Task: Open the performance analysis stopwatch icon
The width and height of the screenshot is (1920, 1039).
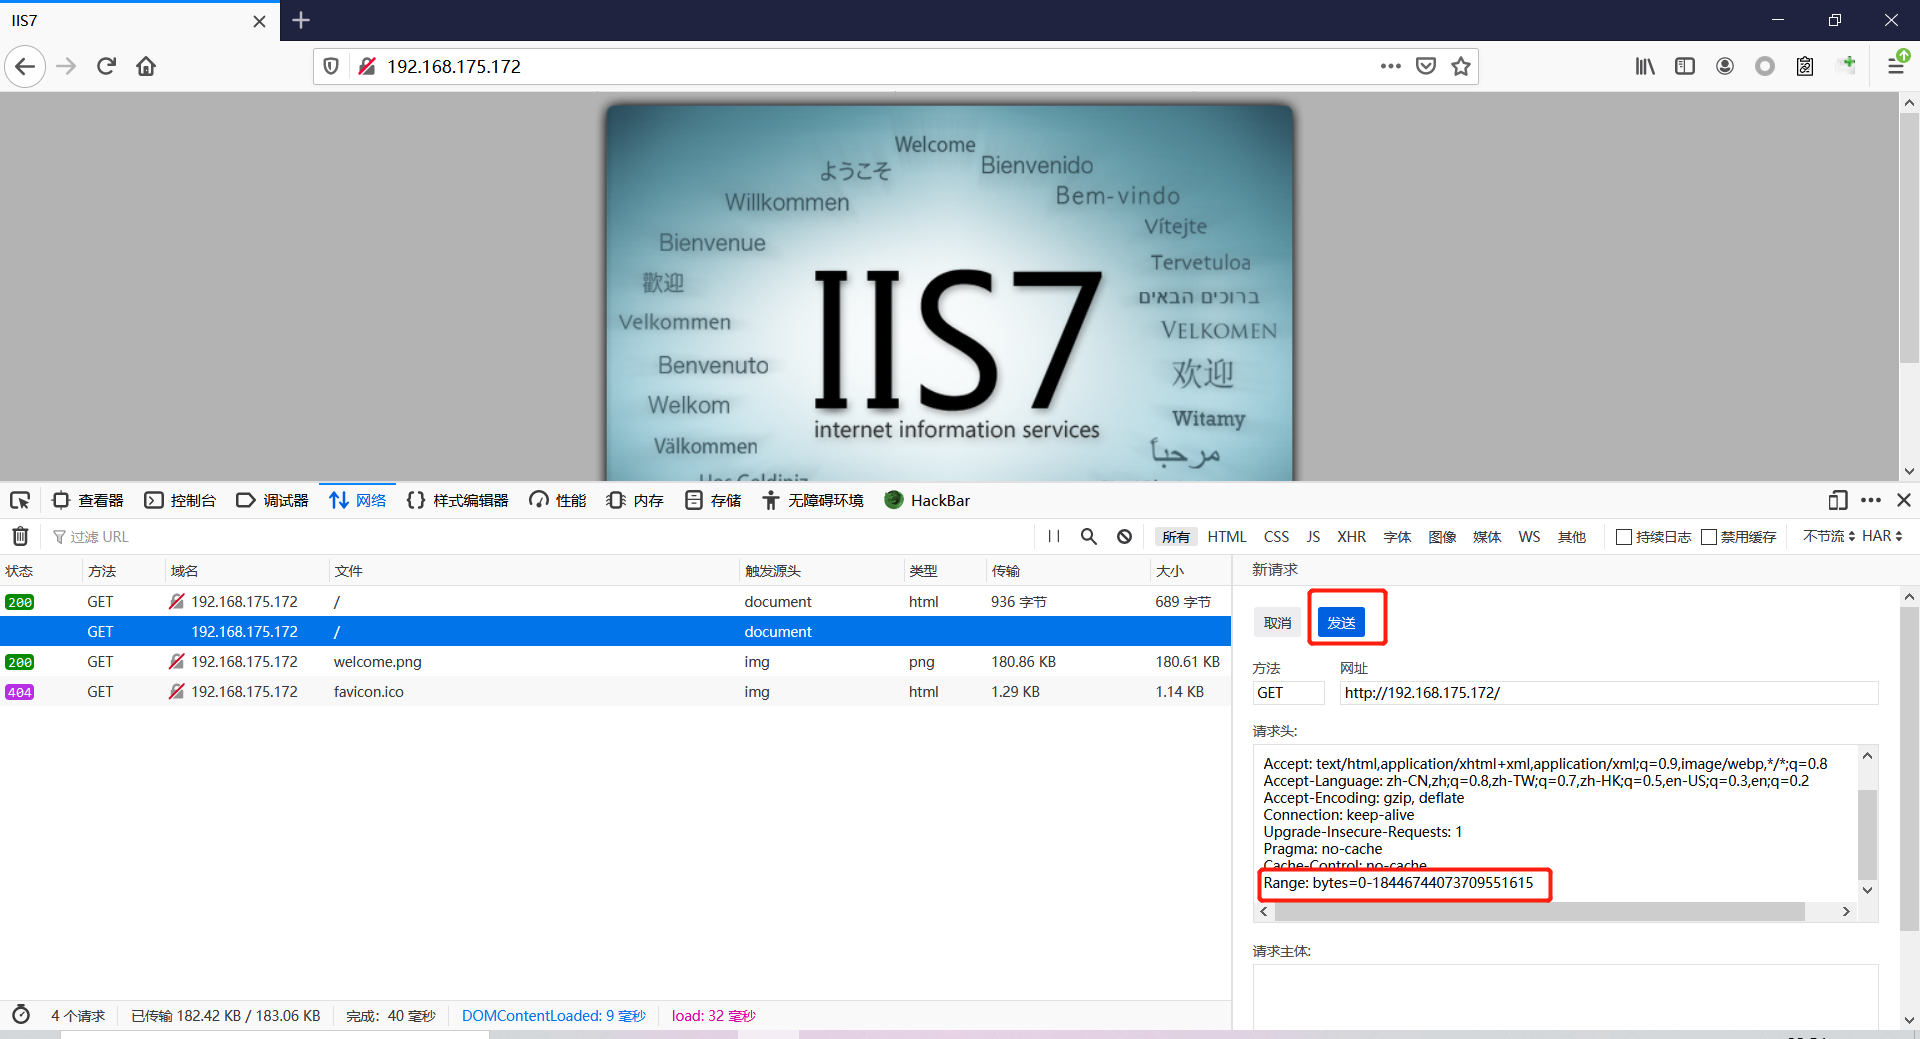Action: click(x=21, y=1015)
